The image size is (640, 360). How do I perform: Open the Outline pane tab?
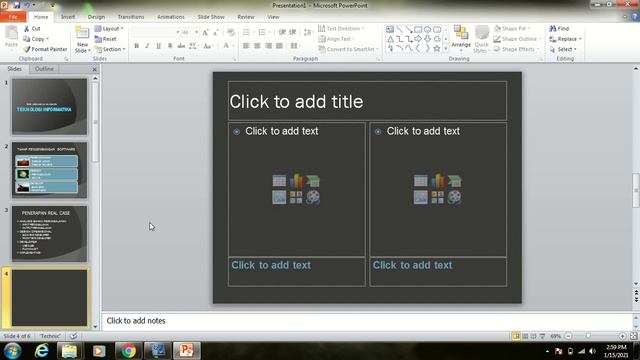click(44, 69)
